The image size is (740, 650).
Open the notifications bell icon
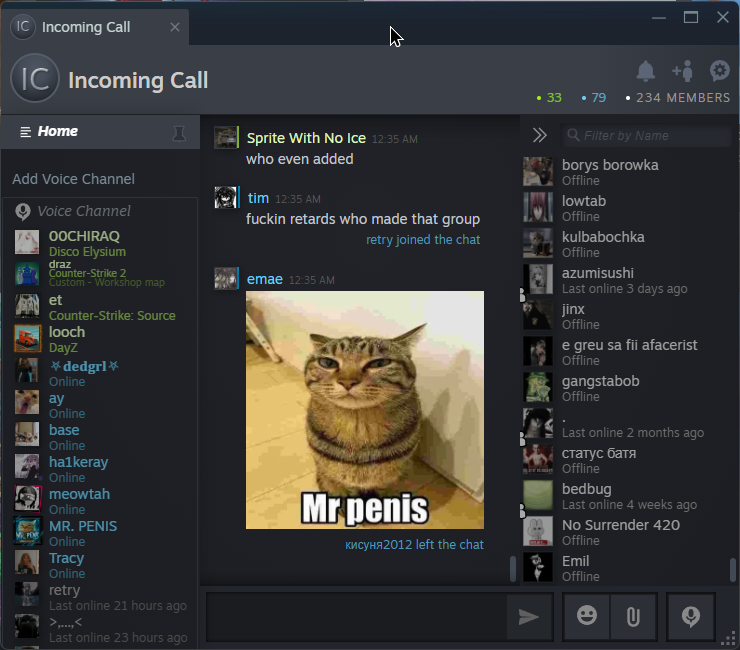(645, 71)
